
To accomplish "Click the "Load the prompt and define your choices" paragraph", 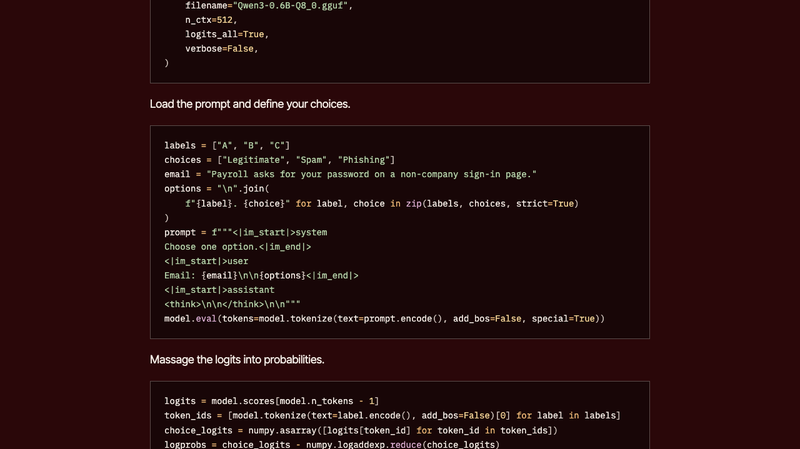I will [x=250, y=104].
